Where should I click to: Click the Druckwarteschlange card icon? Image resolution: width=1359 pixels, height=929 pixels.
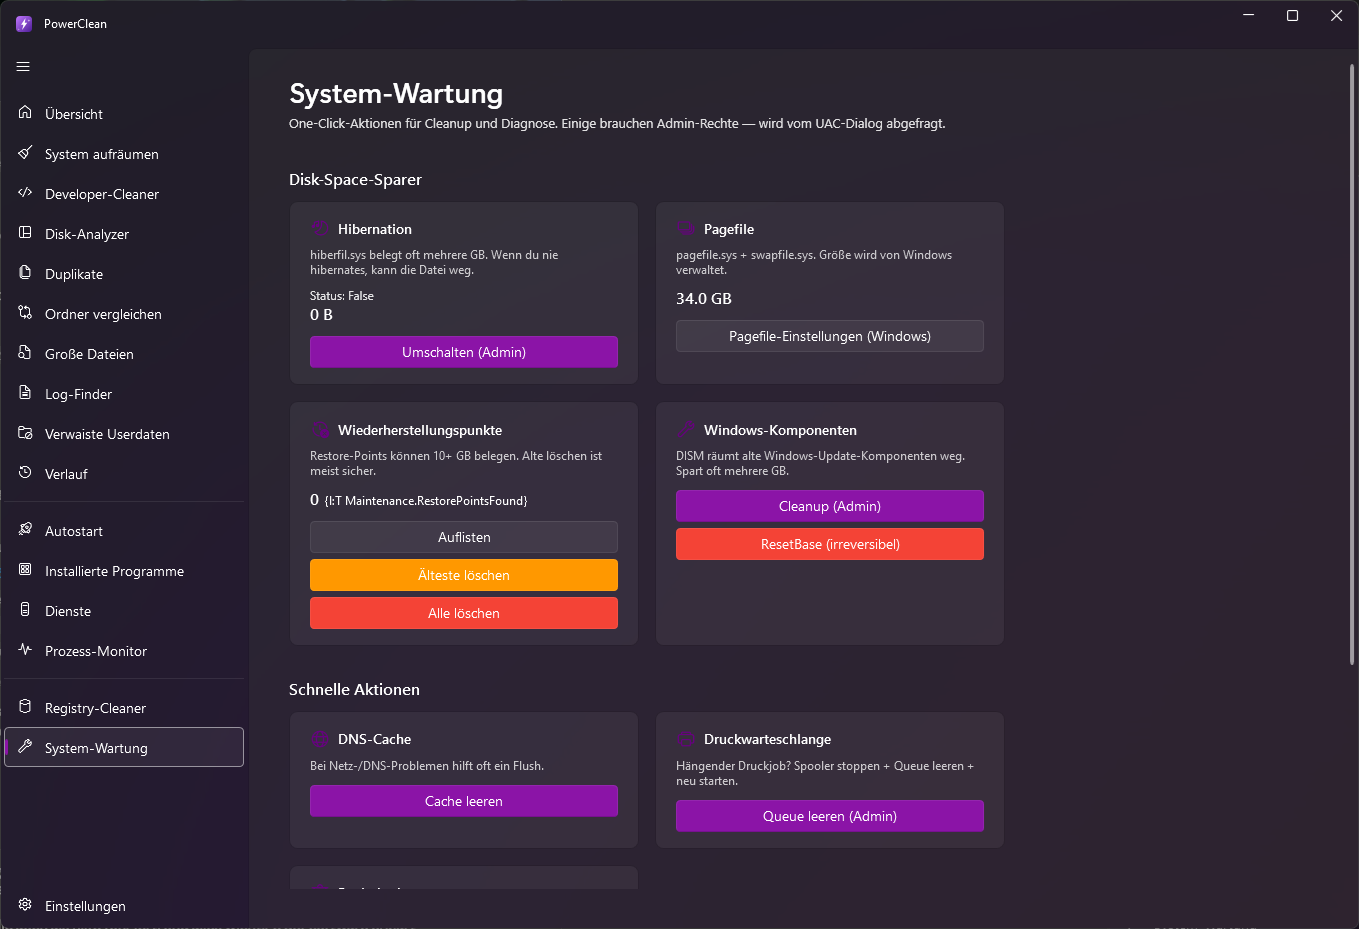tap(686, 739)
